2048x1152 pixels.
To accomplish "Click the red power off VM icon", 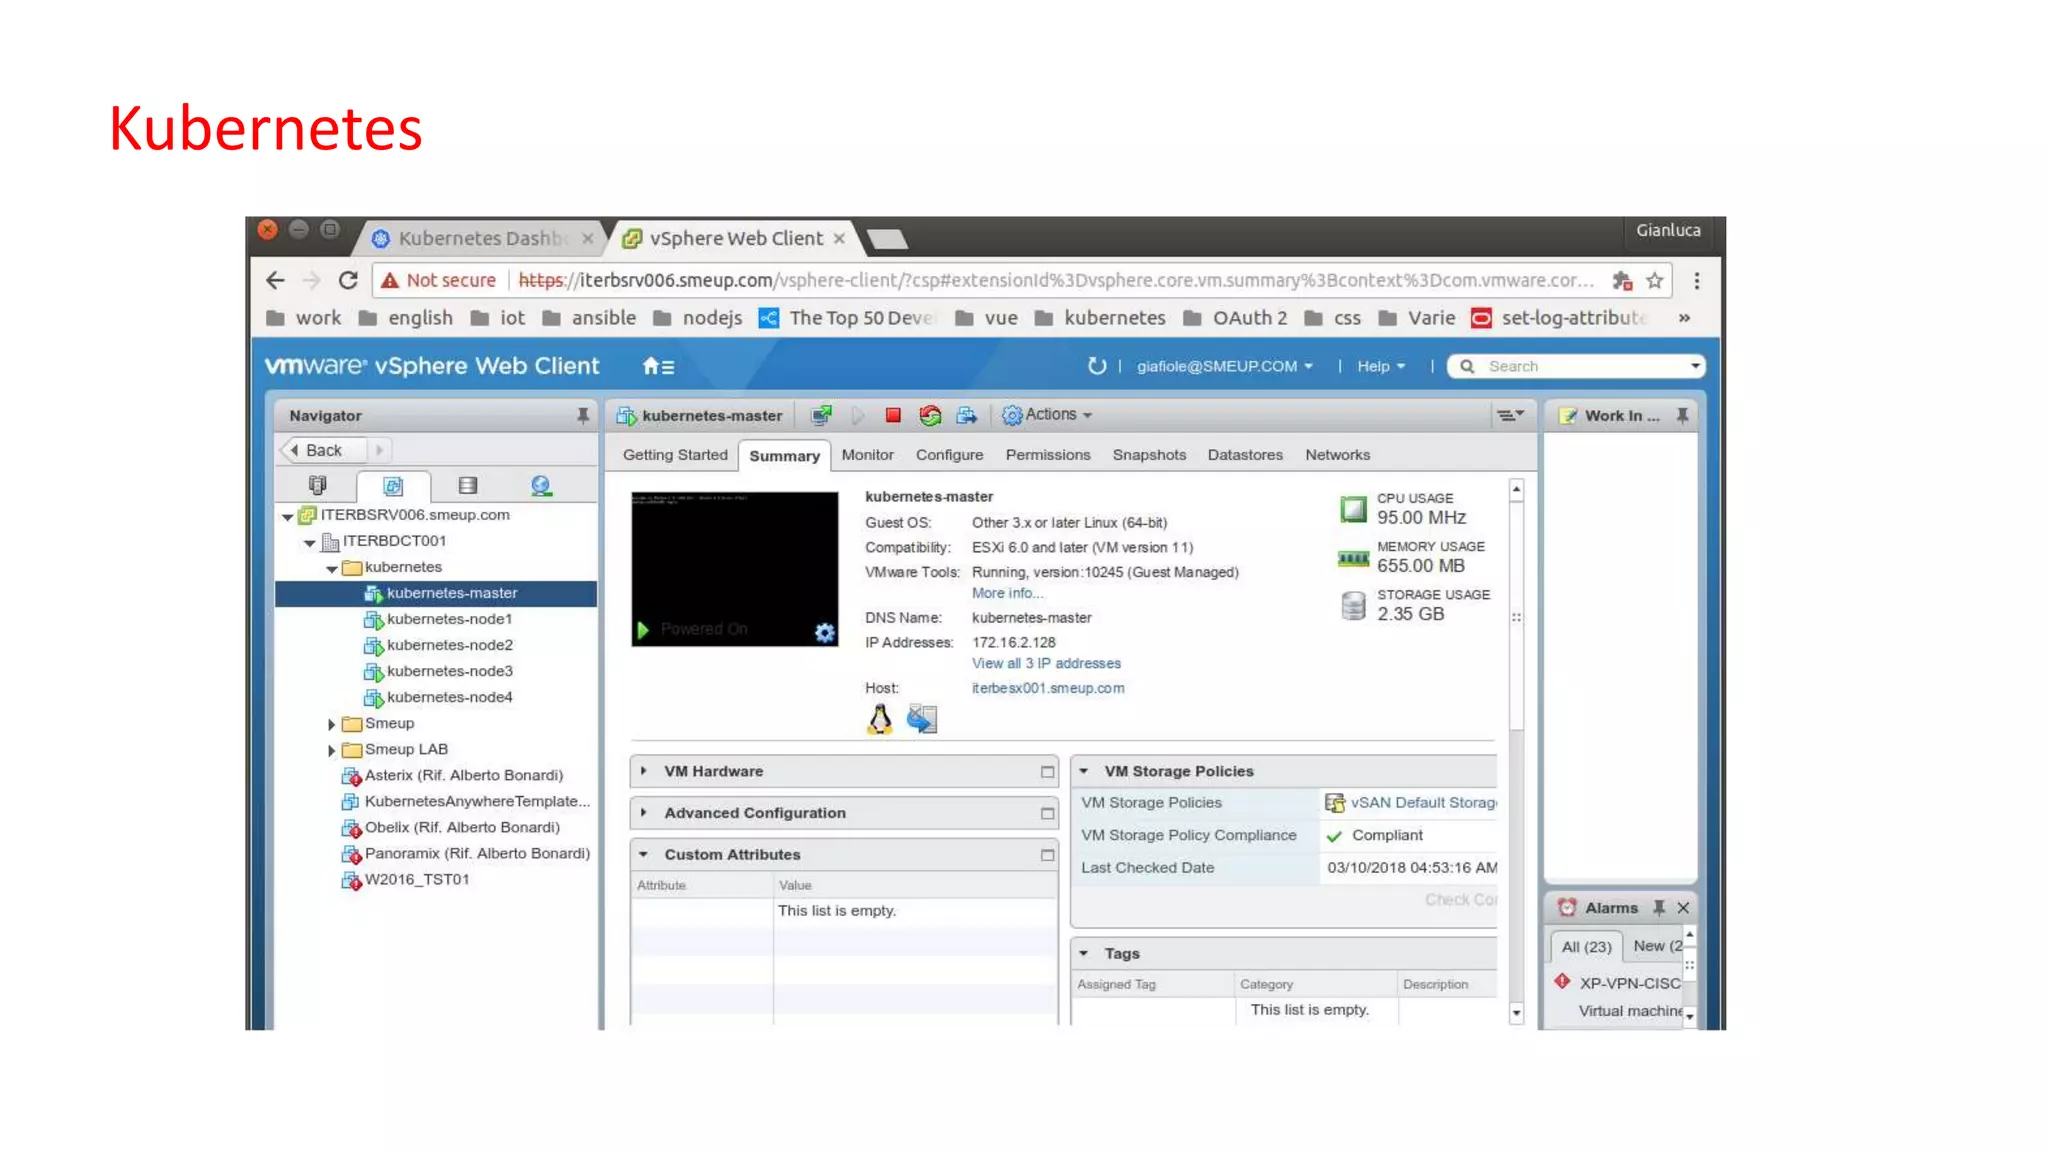I will pyautogui.click(x=893, y=415).
